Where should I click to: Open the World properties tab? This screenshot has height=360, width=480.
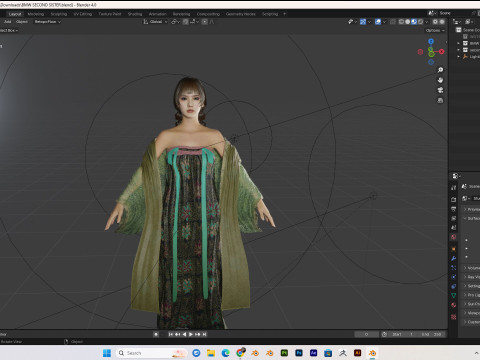[454, 237]
